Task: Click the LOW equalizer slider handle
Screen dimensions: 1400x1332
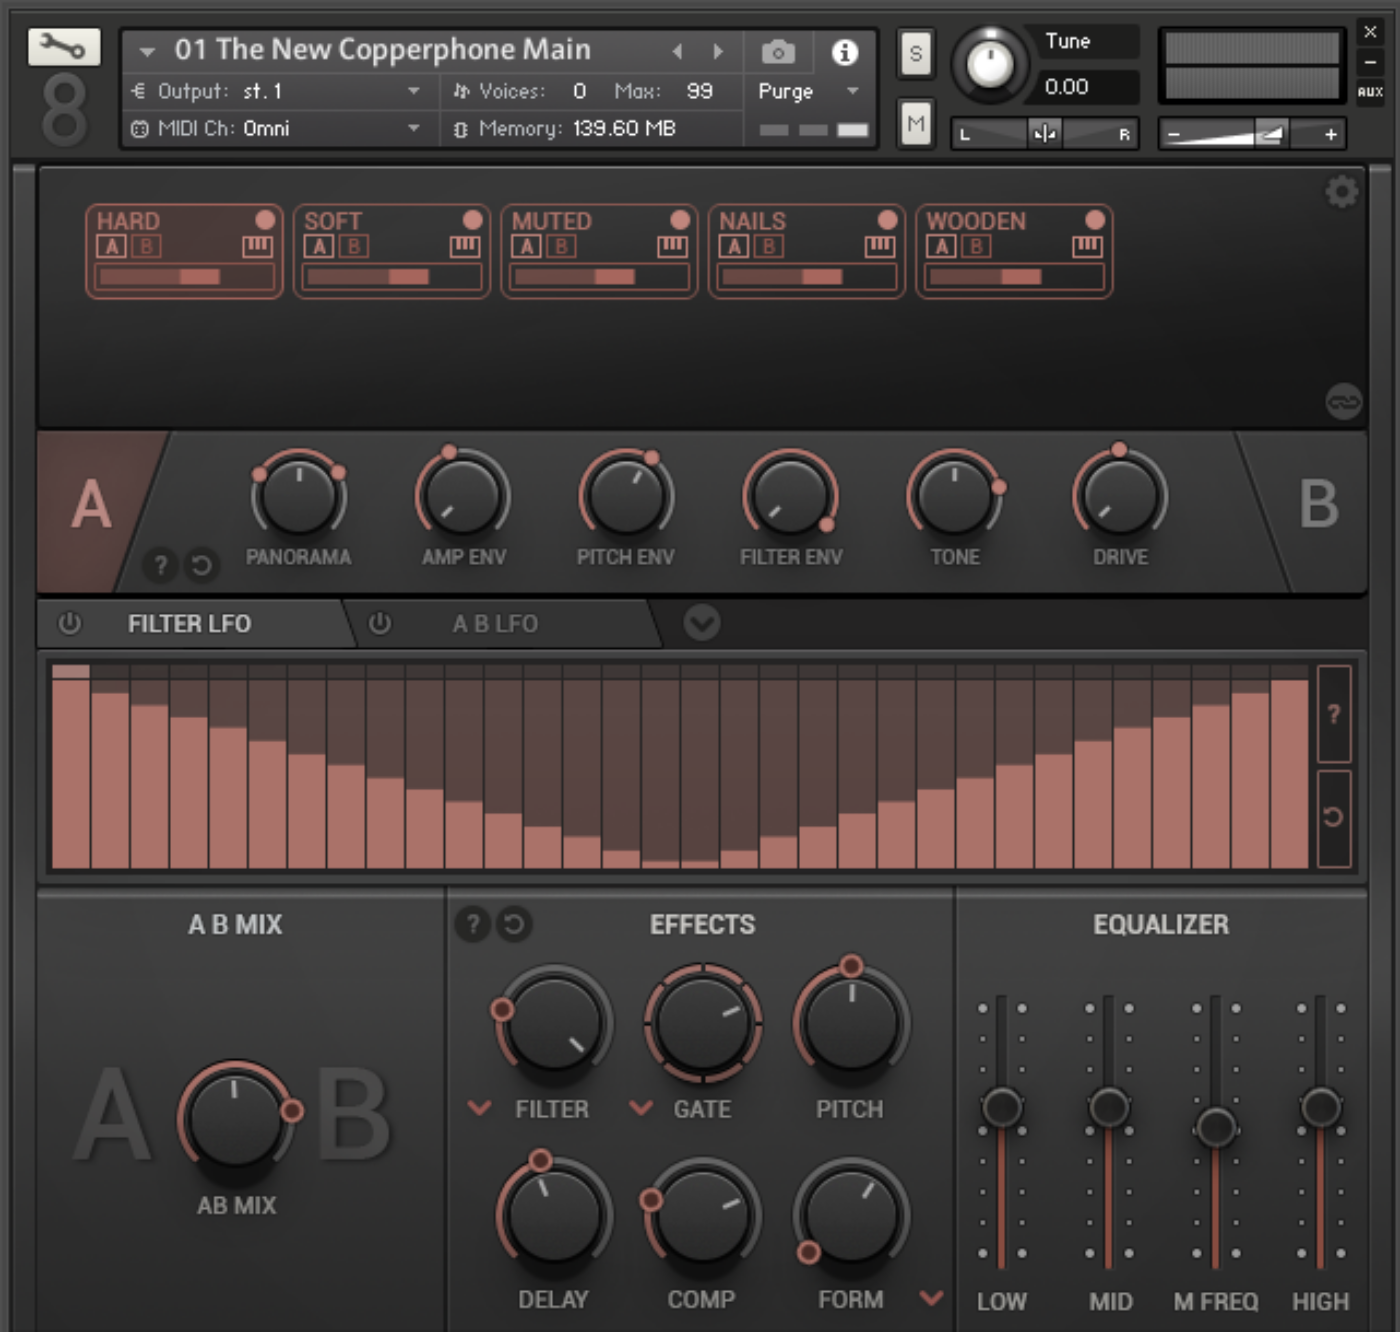Action: coord(1002,1108)
